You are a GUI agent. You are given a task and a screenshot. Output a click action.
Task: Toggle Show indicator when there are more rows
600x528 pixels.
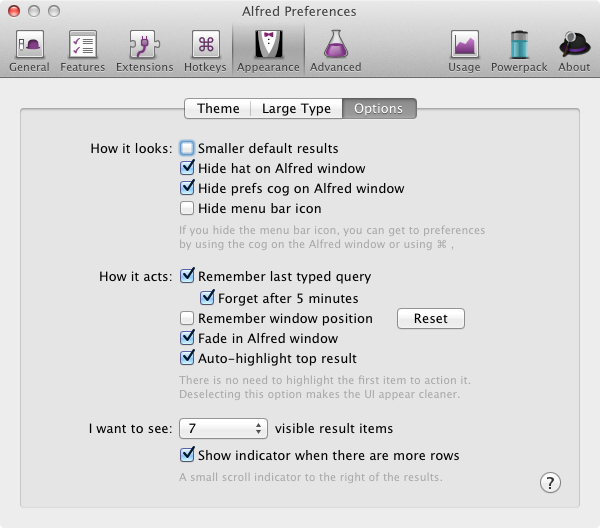[187, 455]
